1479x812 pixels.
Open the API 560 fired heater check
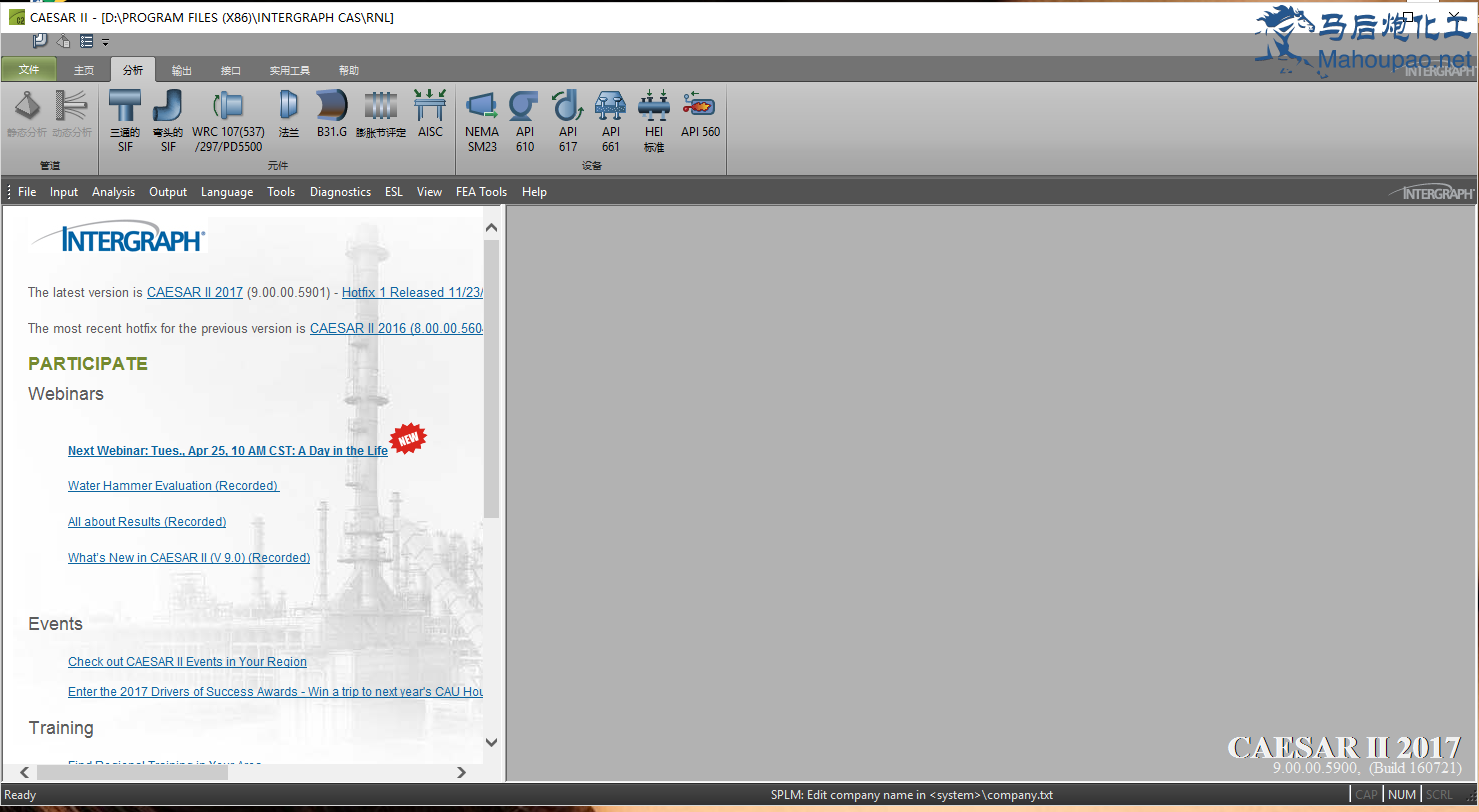pos(700,114)
